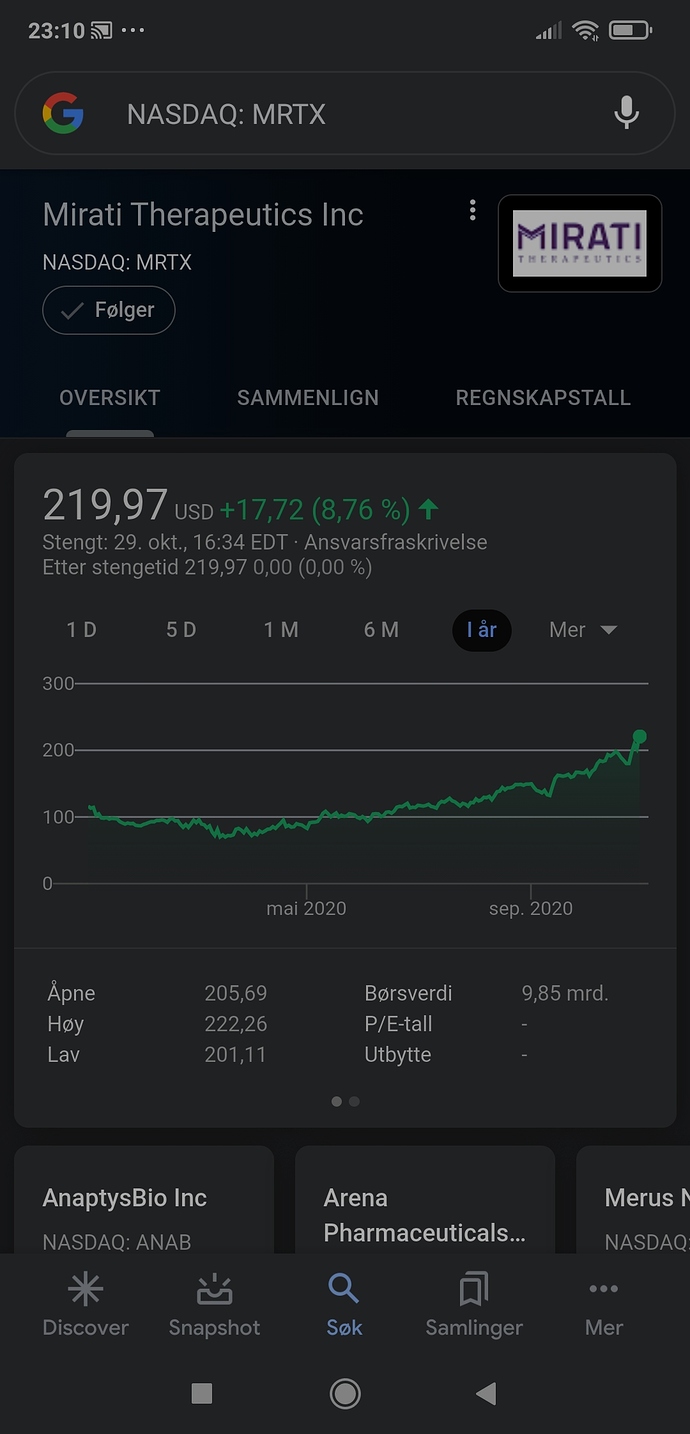The height and width of the screenshot is (1434, 690).
Task: Tap the Android home circle
Action: point(345,1393)
